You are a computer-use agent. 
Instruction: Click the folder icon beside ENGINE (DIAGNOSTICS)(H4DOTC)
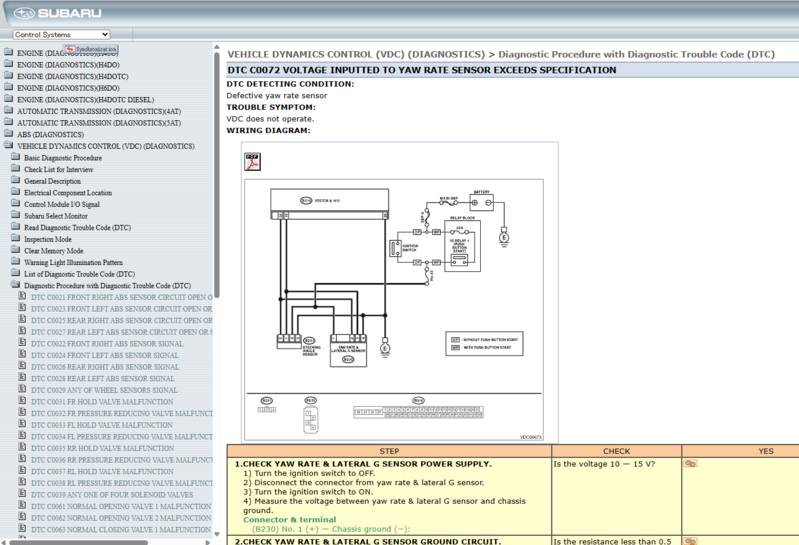[x=9, y=76]
